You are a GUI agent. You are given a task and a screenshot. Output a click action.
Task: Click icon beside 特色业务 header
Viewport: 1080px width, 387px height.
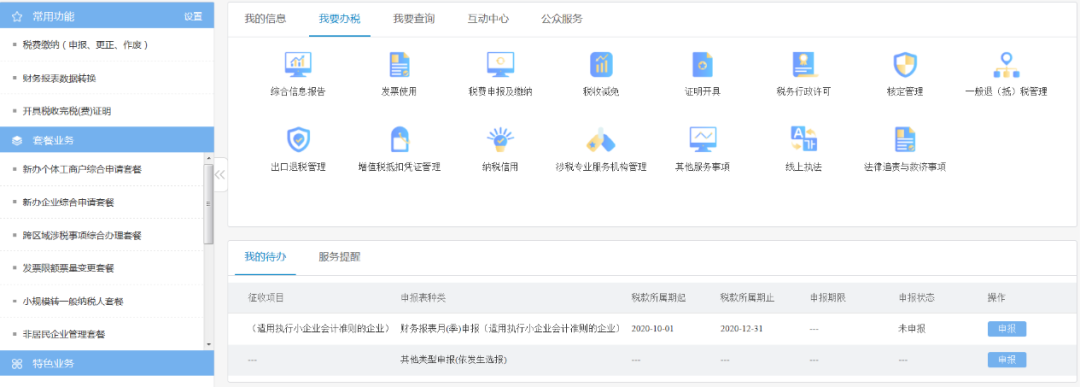(x=17, y=363)
